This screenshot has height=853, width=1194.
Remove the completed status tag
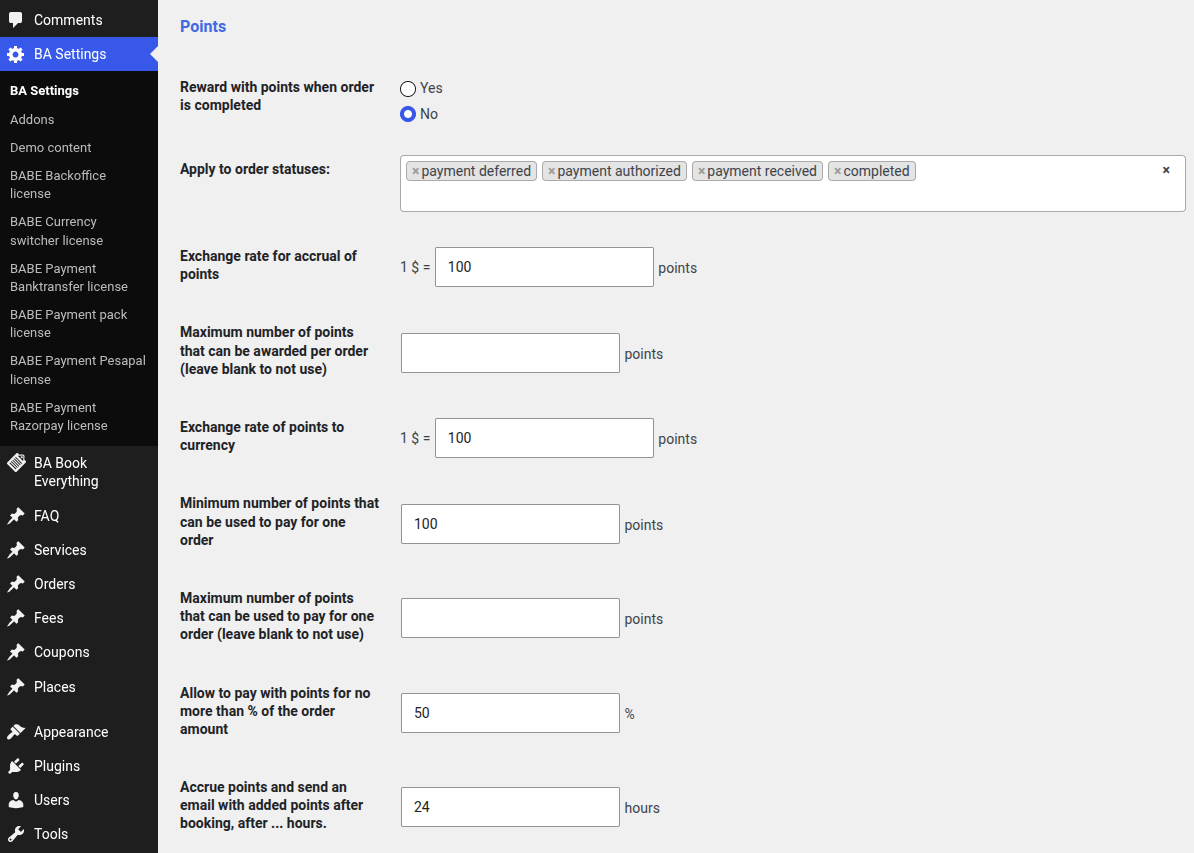point(838,171)
